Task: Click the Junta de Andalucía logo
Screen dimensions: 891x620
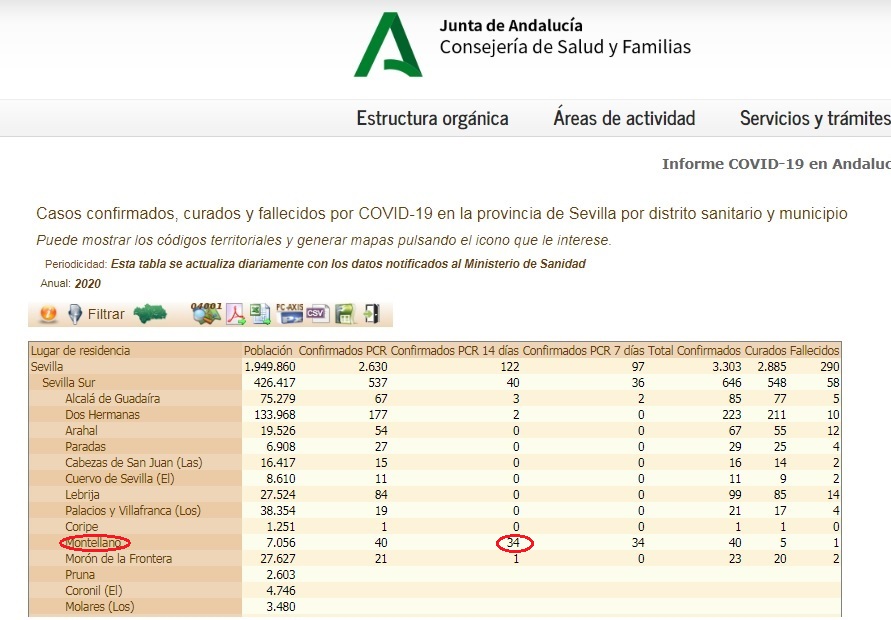Action: click(388, 46)
